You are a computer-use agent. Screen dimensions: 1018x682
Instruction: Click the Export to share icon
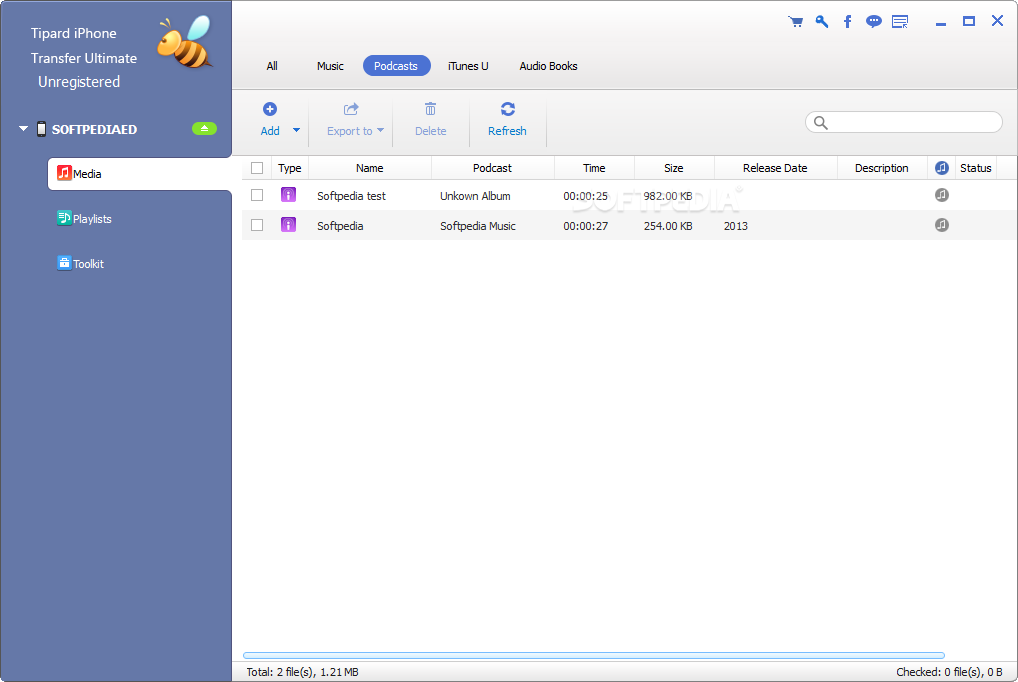tap(351, 109)
